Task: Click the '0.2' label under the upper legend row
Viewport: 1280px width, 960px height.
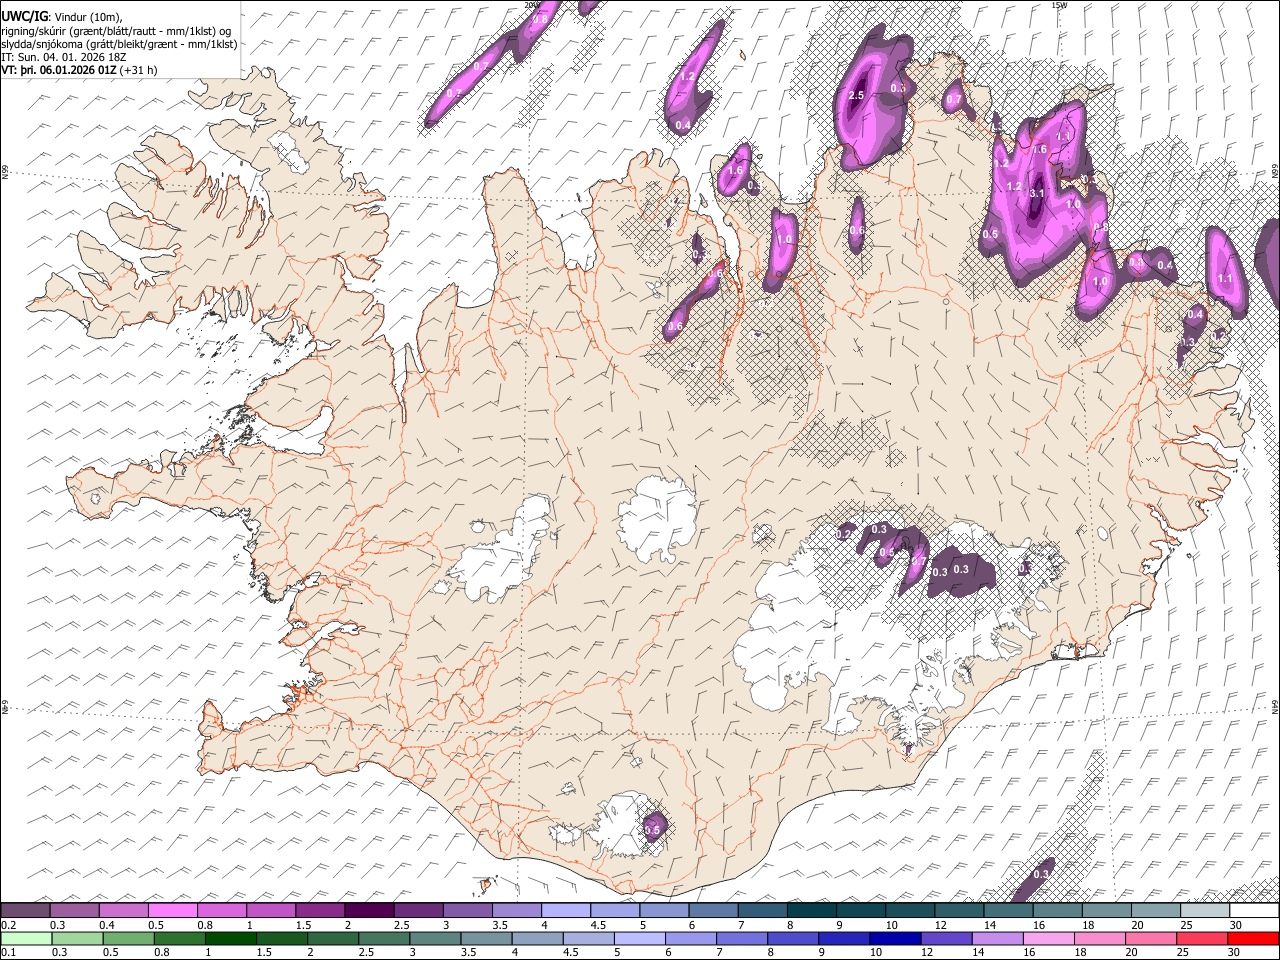Action: click(8, 925)
